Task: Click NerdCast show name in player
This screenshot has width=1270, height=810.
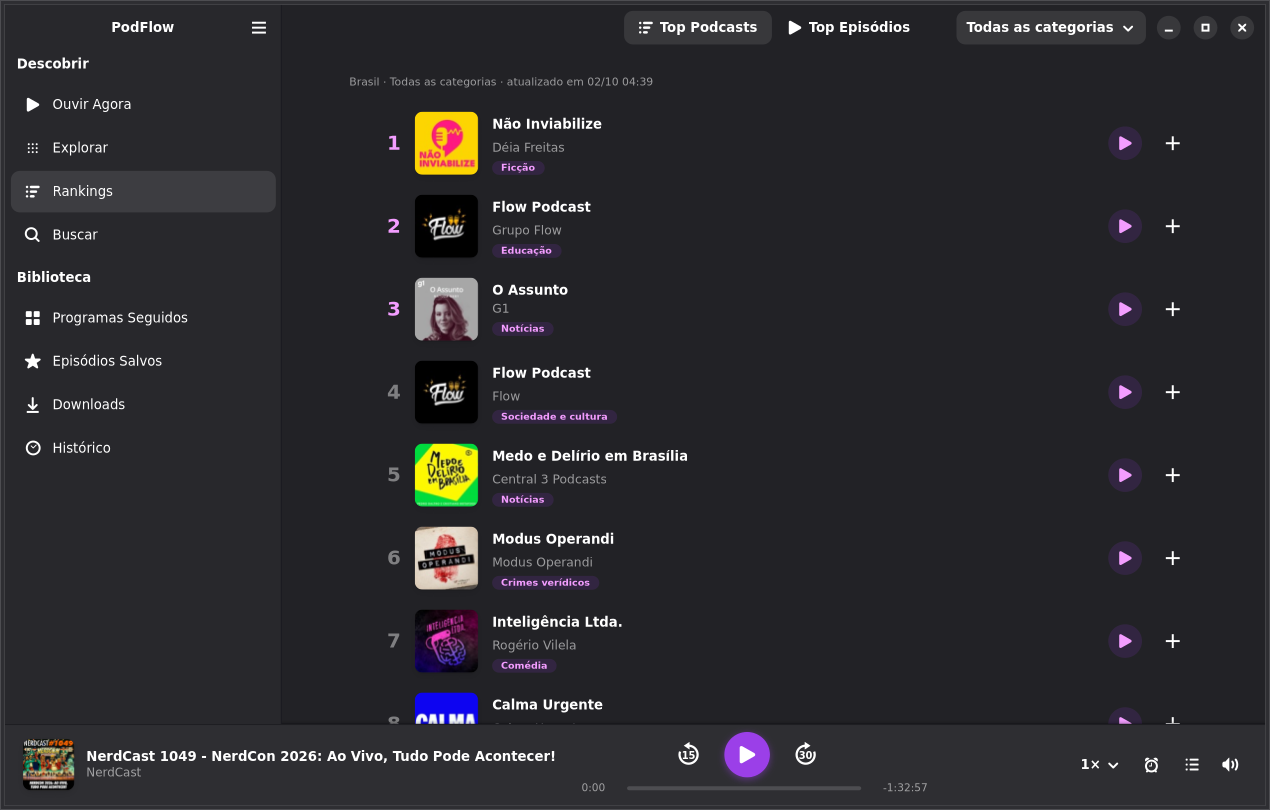Action: point(113,773)
